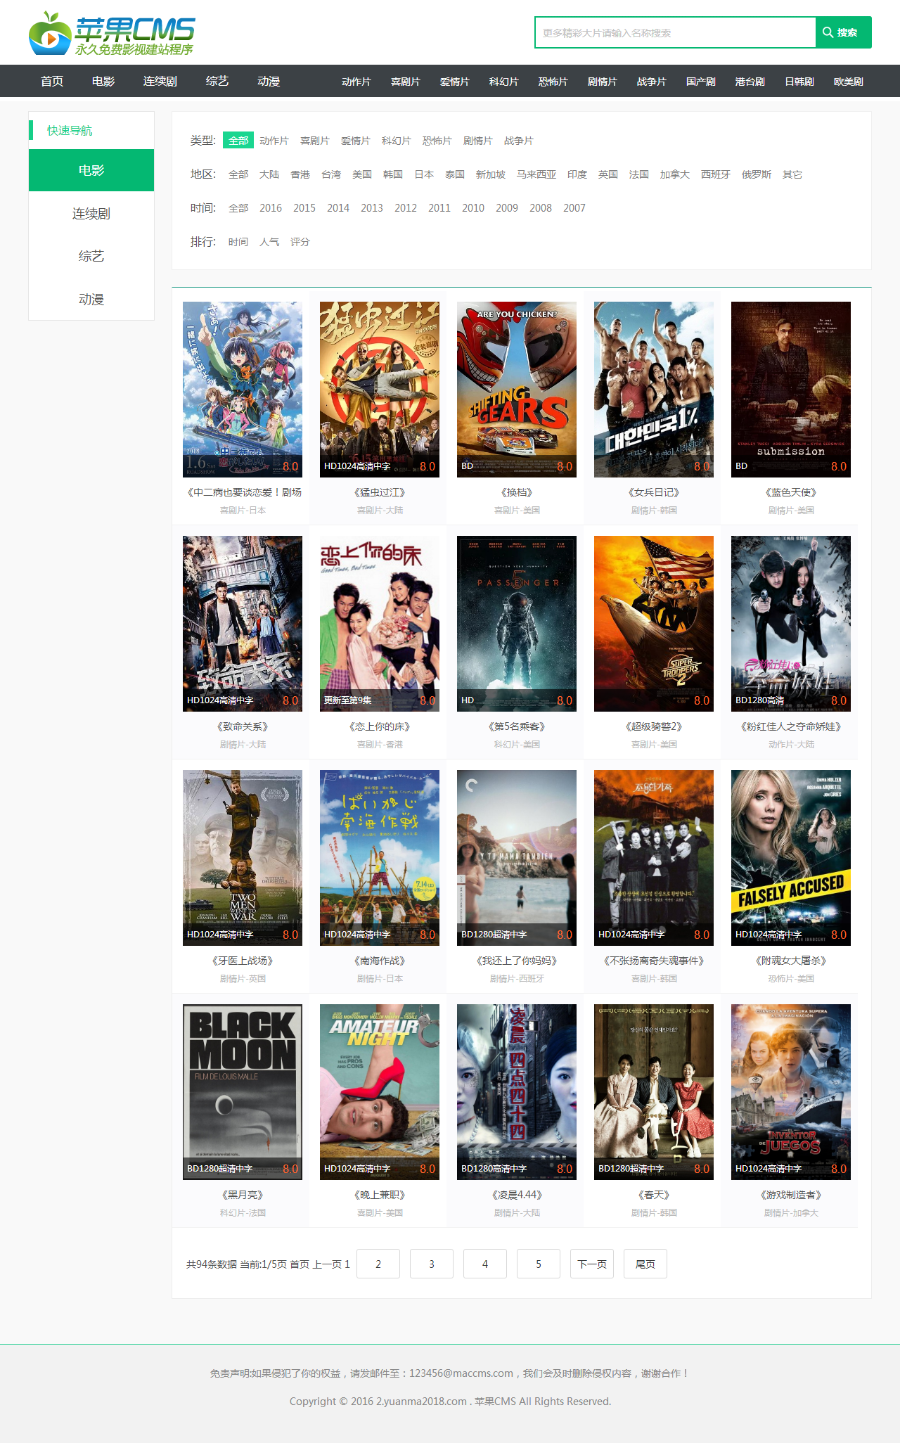Focus the movie name search box
Screen dimensions: 900x1443
676,32
